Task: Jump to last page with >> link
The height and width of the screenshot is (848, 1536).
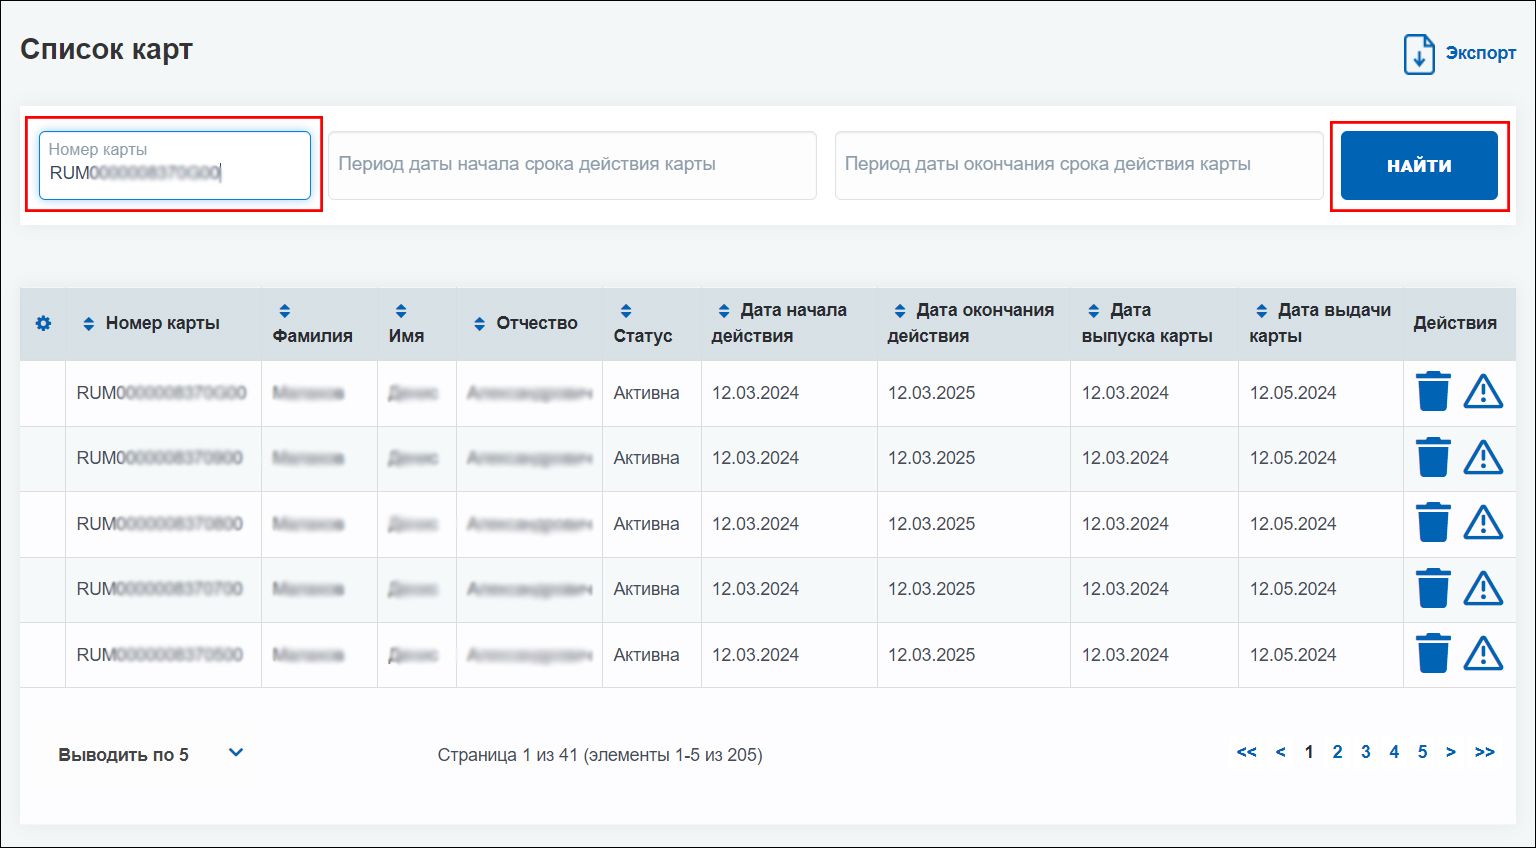Action: tap(1485, 752)
